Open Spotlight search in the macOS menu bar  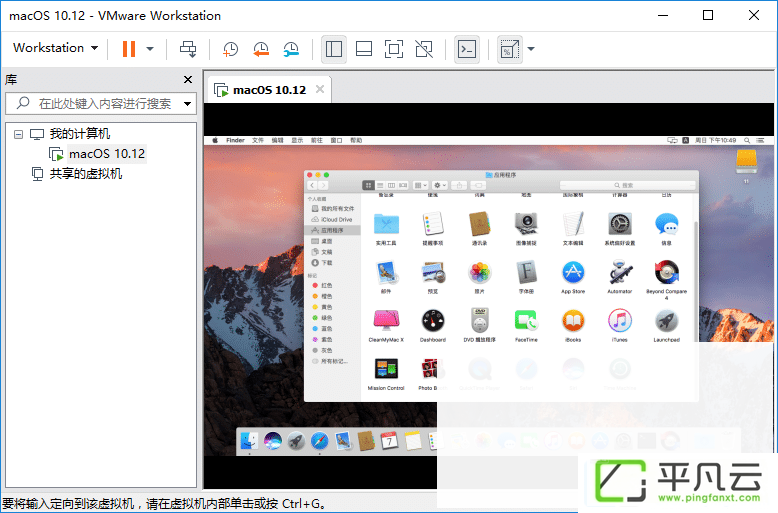click(747, 140)
